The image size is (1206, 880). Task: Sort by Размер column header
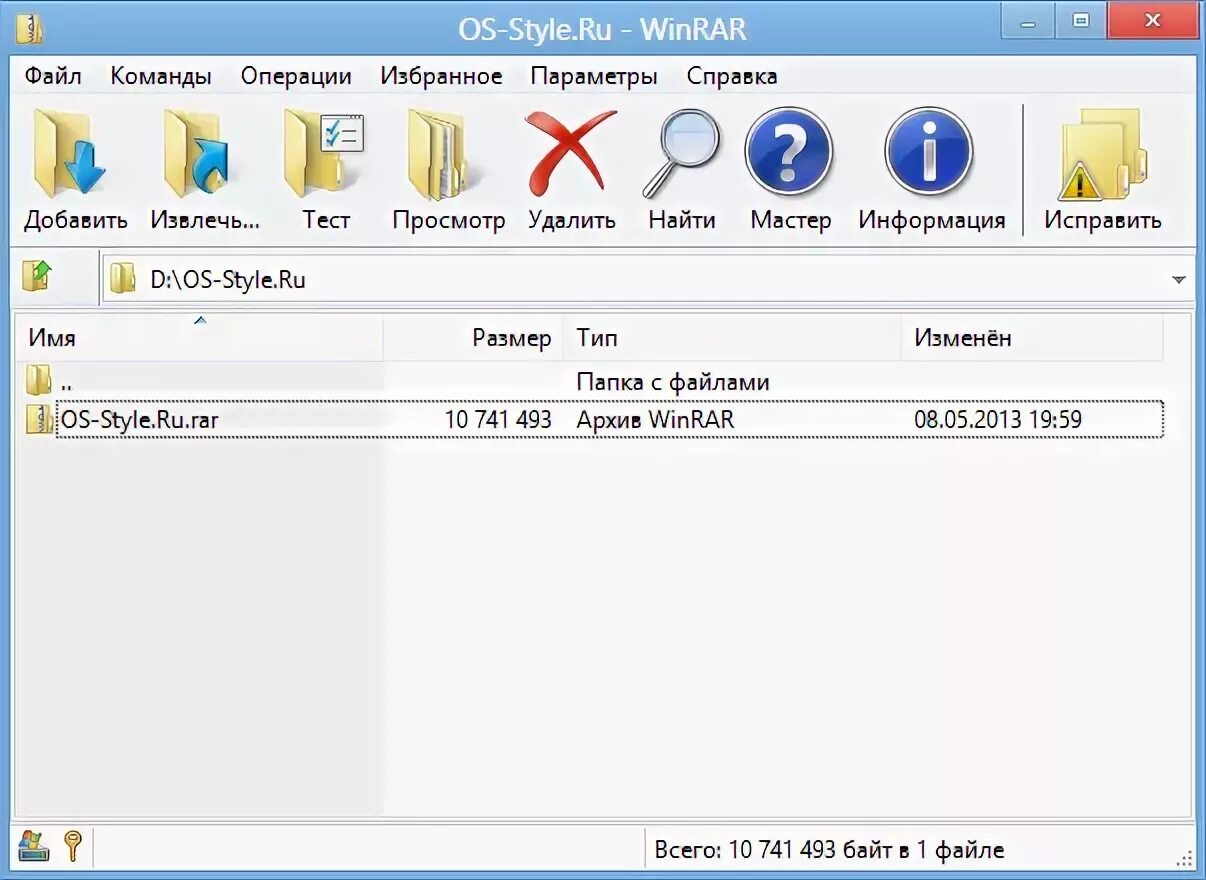tap(473, 338)
